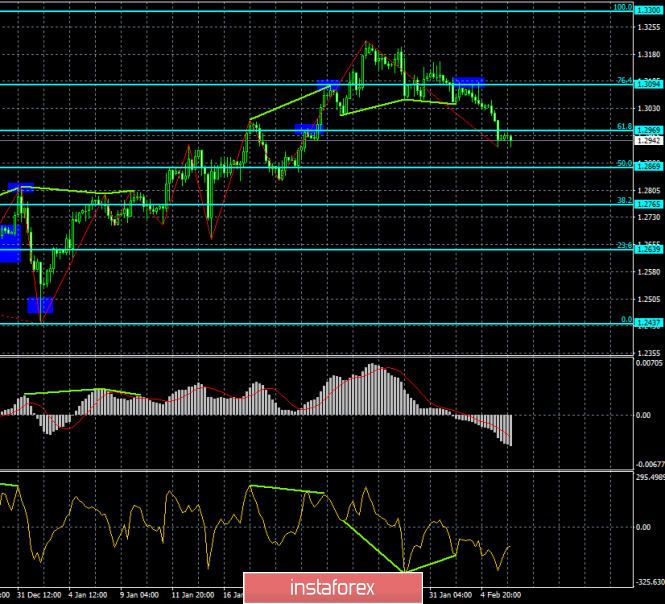The image size is (665, 604).
Task: Click the 61.8 Fibonacci percentage label
Action: point(624,126)
